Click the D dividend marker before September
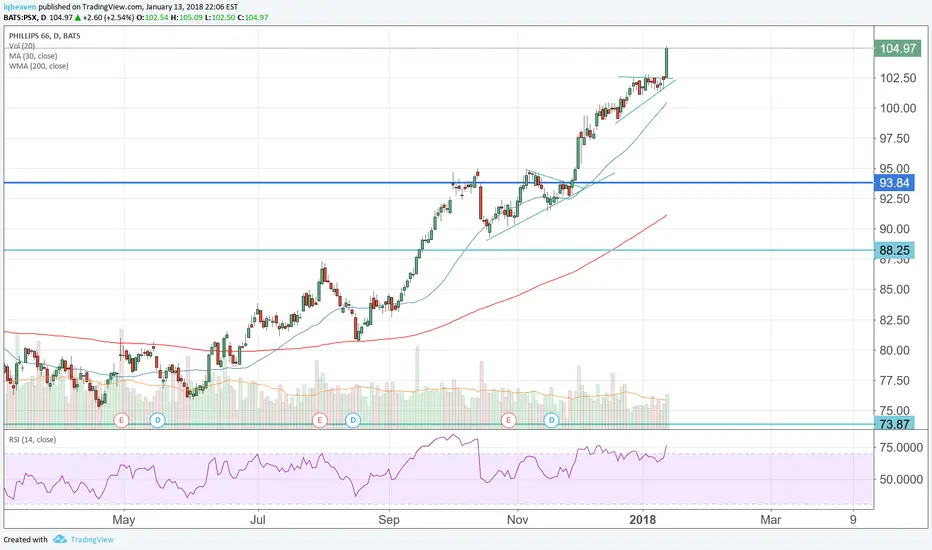 pos(353,420)
